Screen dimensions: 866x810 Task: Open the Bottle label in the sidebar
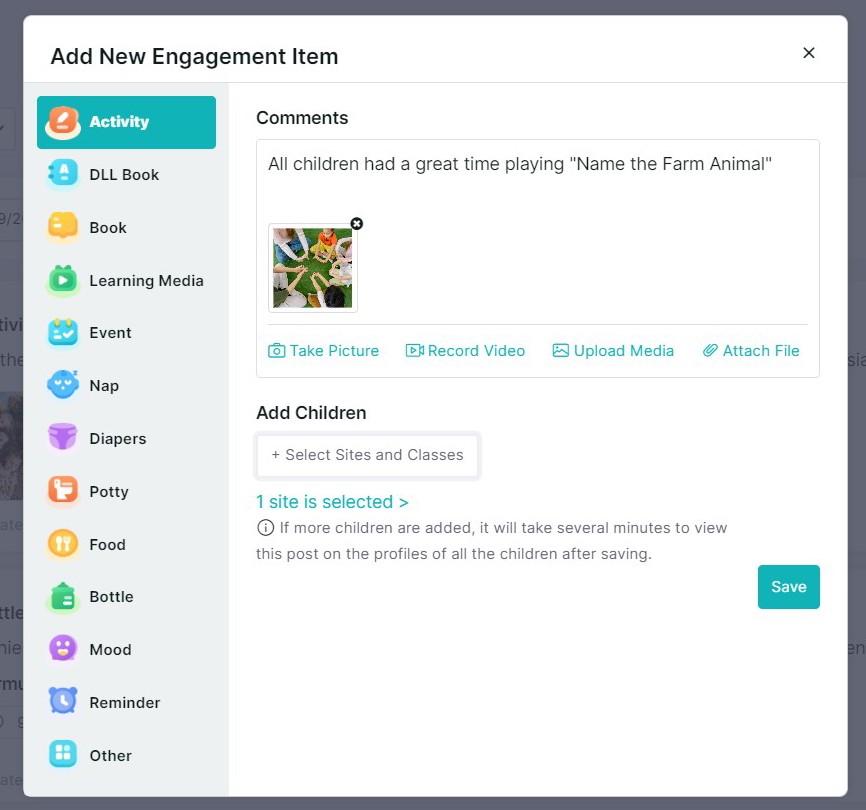tap(112, 597)
